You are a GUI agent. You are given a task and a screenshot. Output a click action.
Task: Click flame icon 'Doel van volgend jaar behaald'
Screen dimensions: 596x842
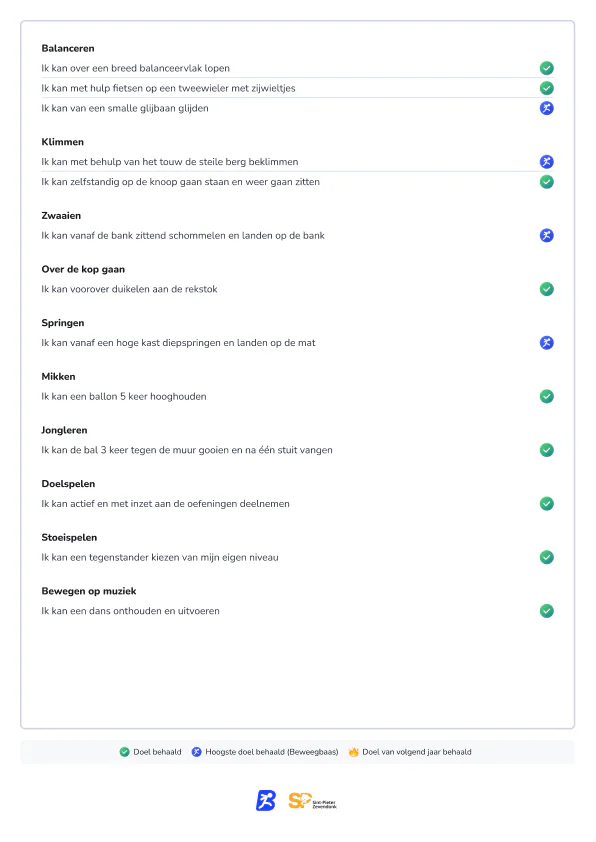[x=353, y=752]
